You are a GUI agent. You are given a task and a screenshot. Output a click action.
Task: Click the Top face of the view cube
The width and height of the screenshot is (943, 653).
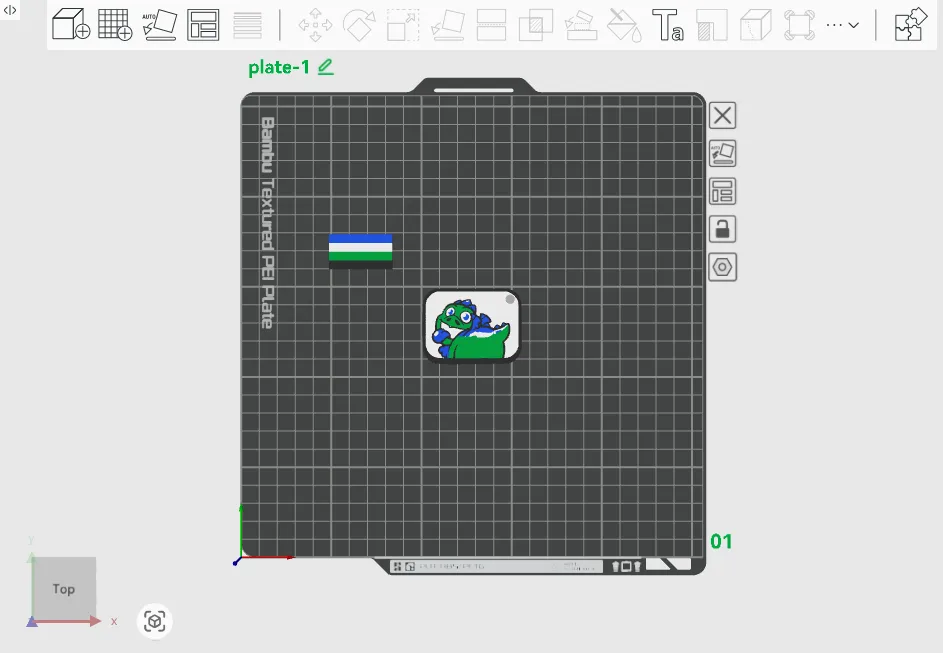(x=64, y=589)
